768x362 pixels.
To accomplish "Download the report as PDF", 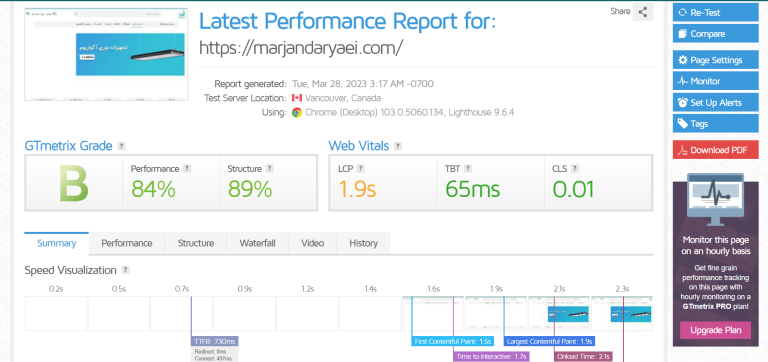I will [716, 150].
